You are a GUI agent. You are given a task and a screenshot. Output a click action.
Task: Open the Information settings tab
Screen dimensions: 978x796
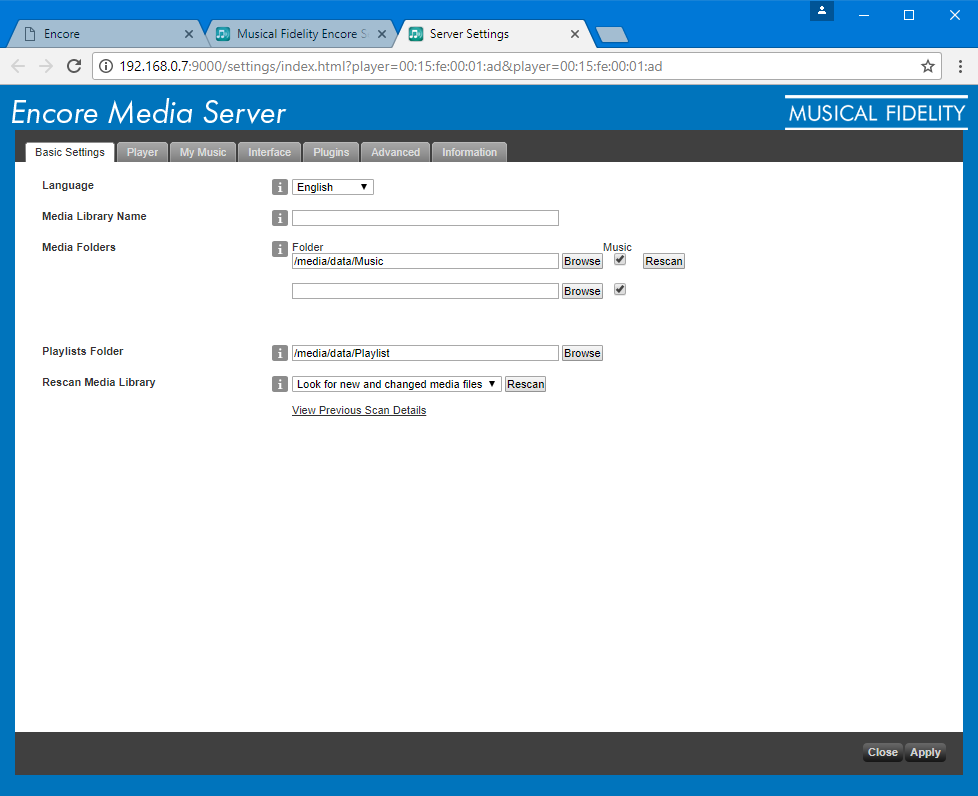[x=469, y=152]
